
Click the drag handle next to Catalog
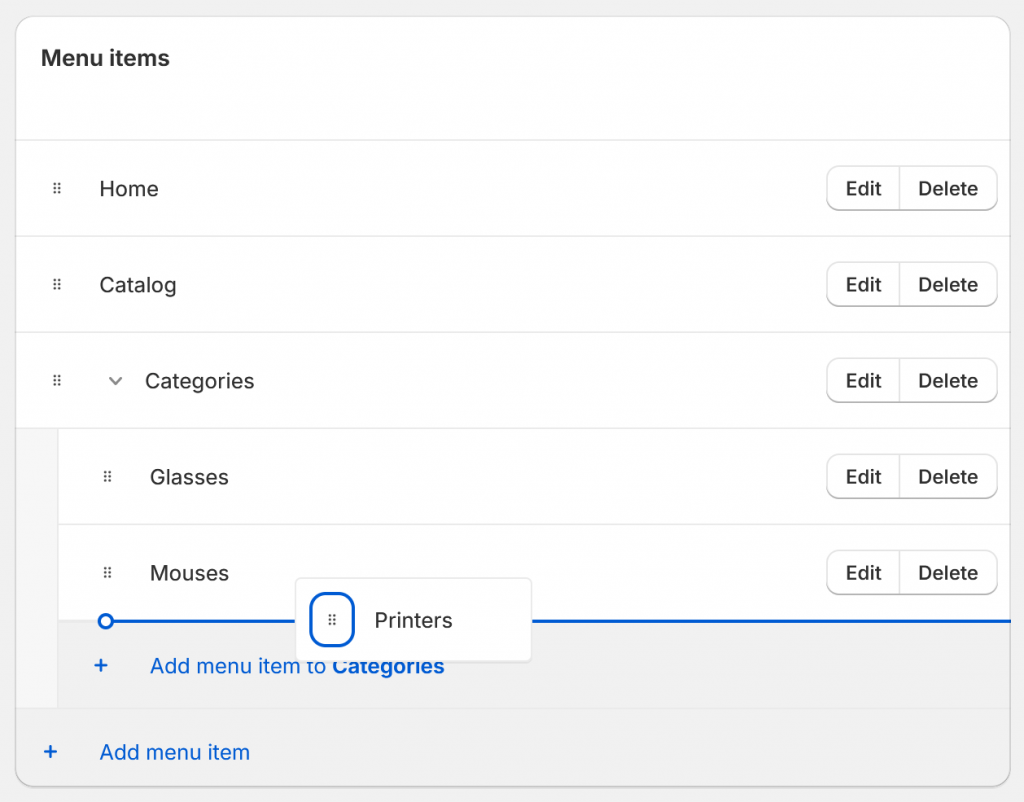(x=56, y=284)
